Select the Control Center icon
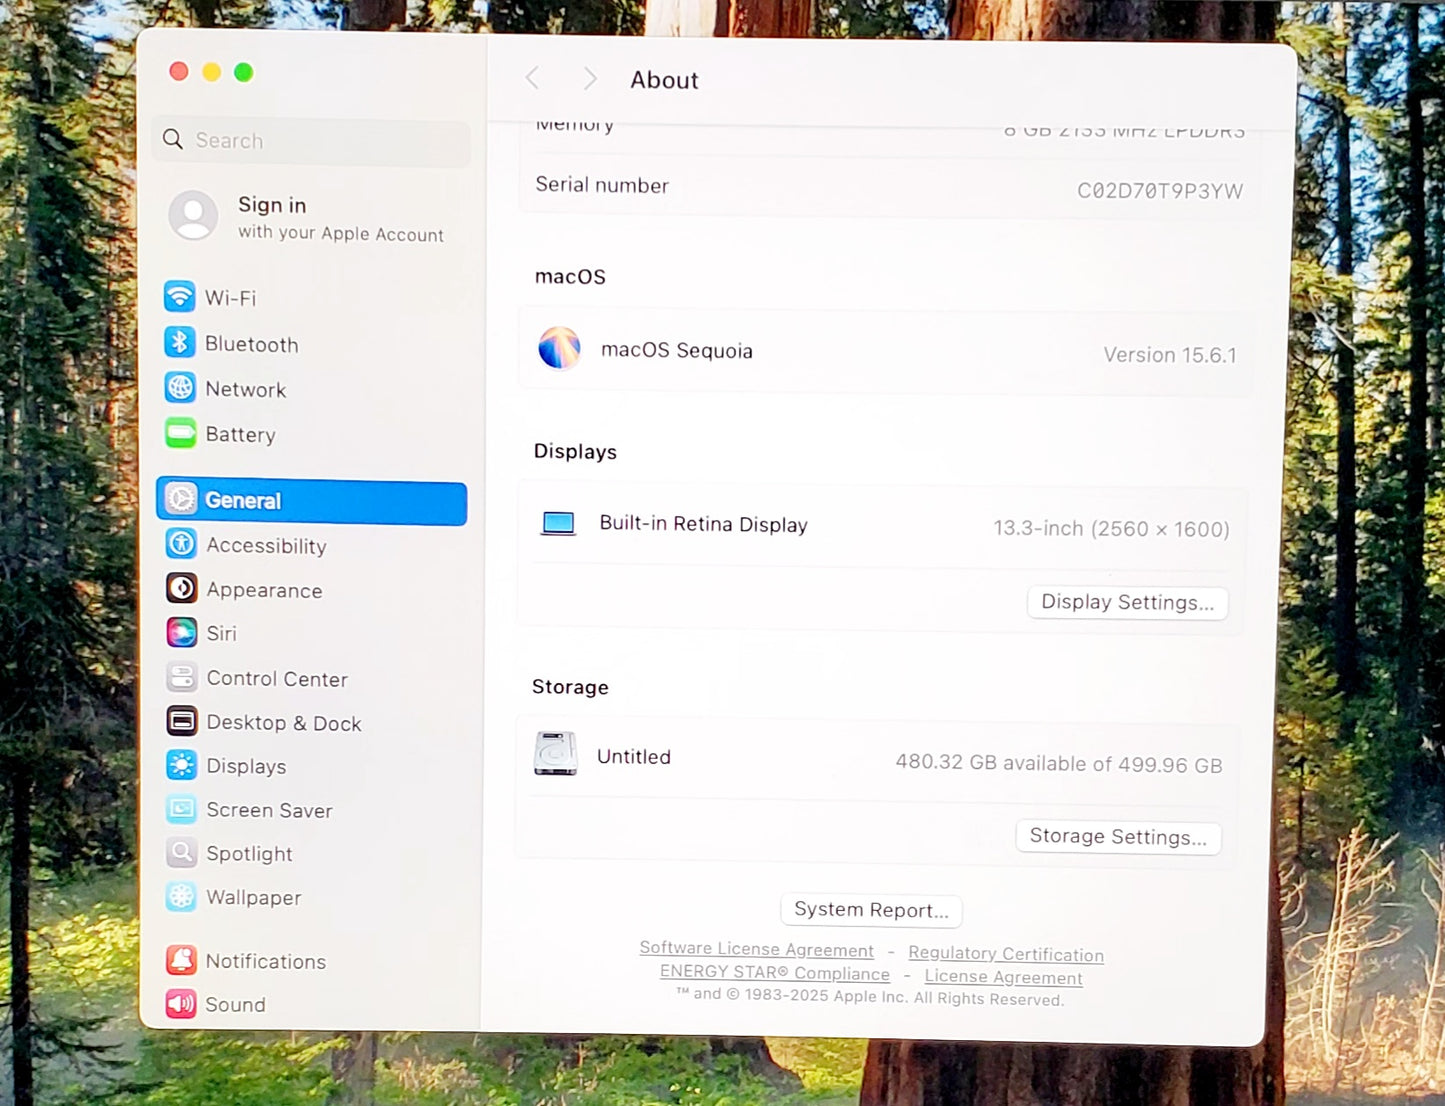 pyautogui.click(x=181, y=678)
